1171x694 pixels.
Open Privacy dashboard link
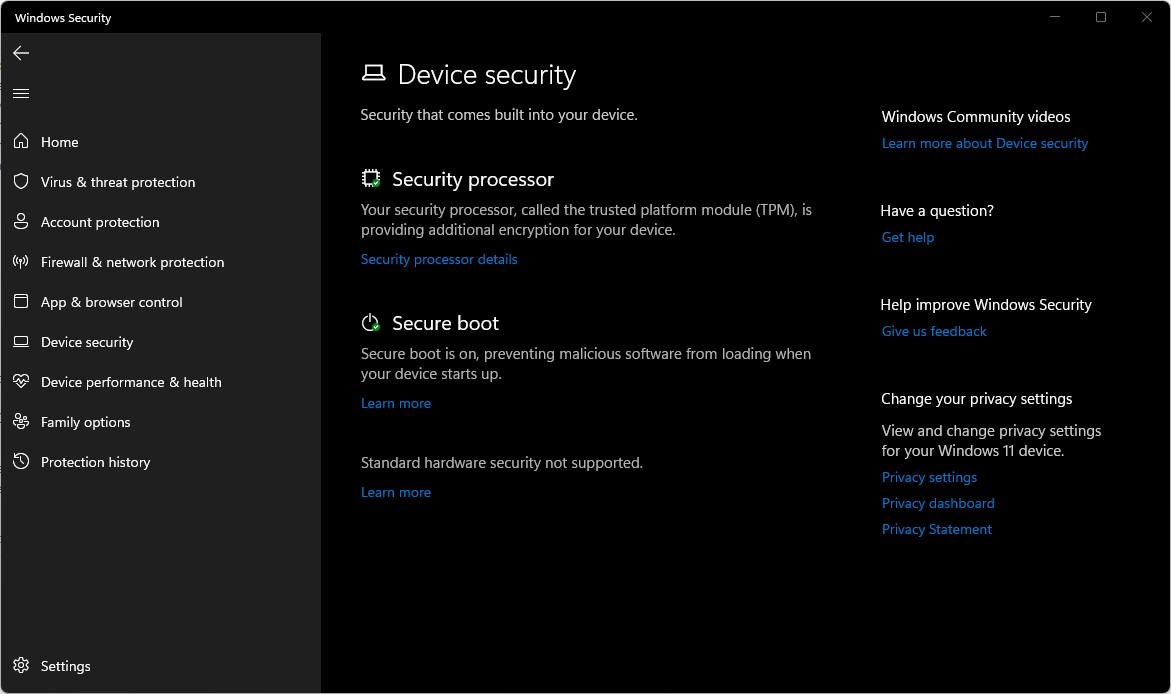pos(938,504)
